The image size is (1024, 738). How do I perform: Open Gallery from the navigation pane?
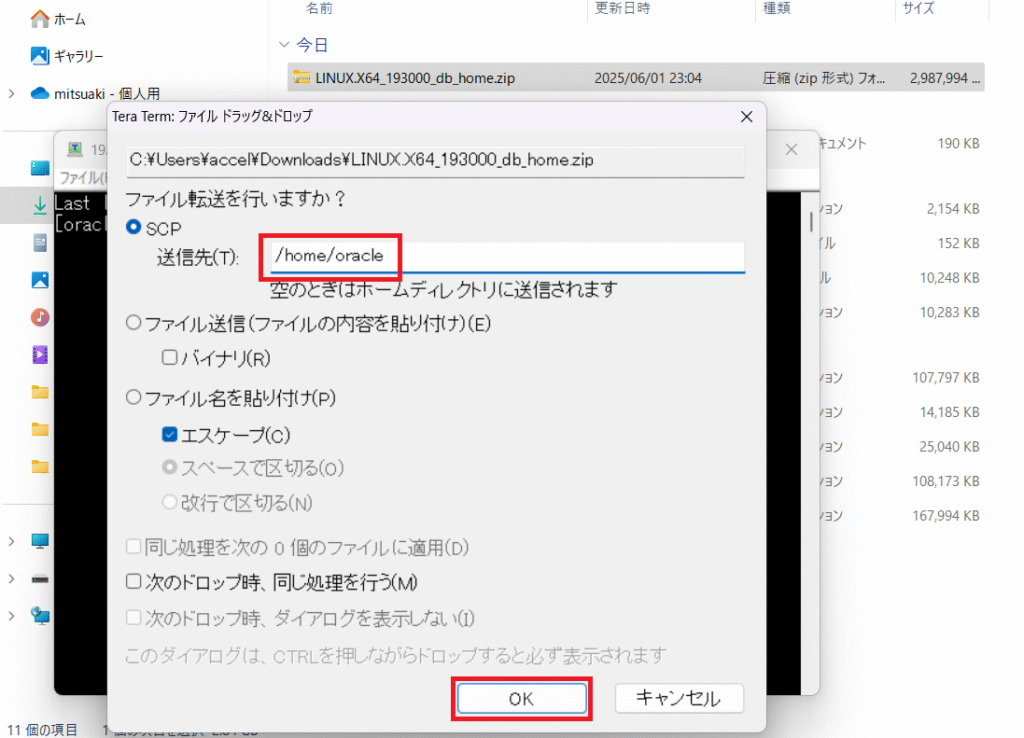[x=40, y=56]
